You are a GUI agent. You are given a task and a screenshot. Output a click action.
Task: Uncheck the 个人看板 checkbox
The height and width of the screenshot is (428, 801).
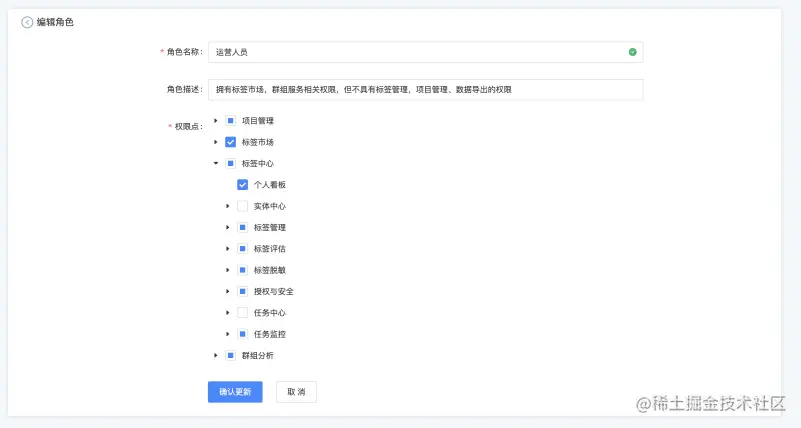(243, 185)
